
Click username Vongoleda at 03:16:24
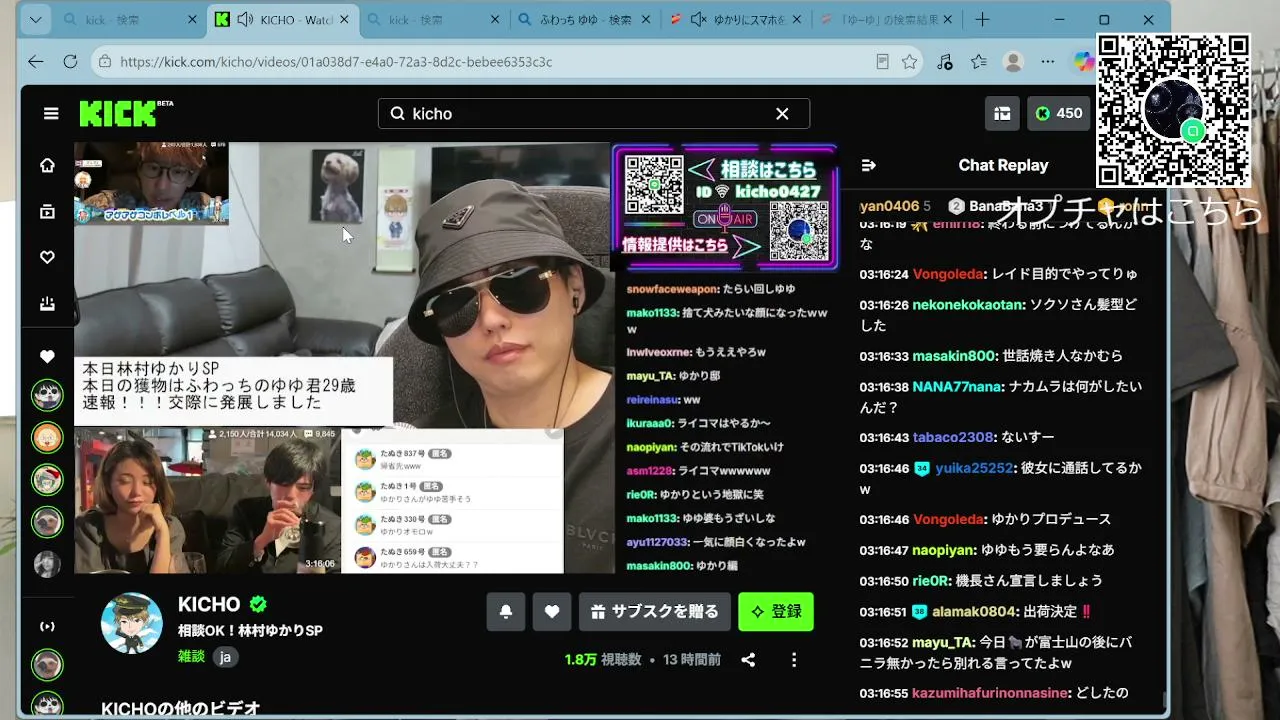tap(948, 274)
